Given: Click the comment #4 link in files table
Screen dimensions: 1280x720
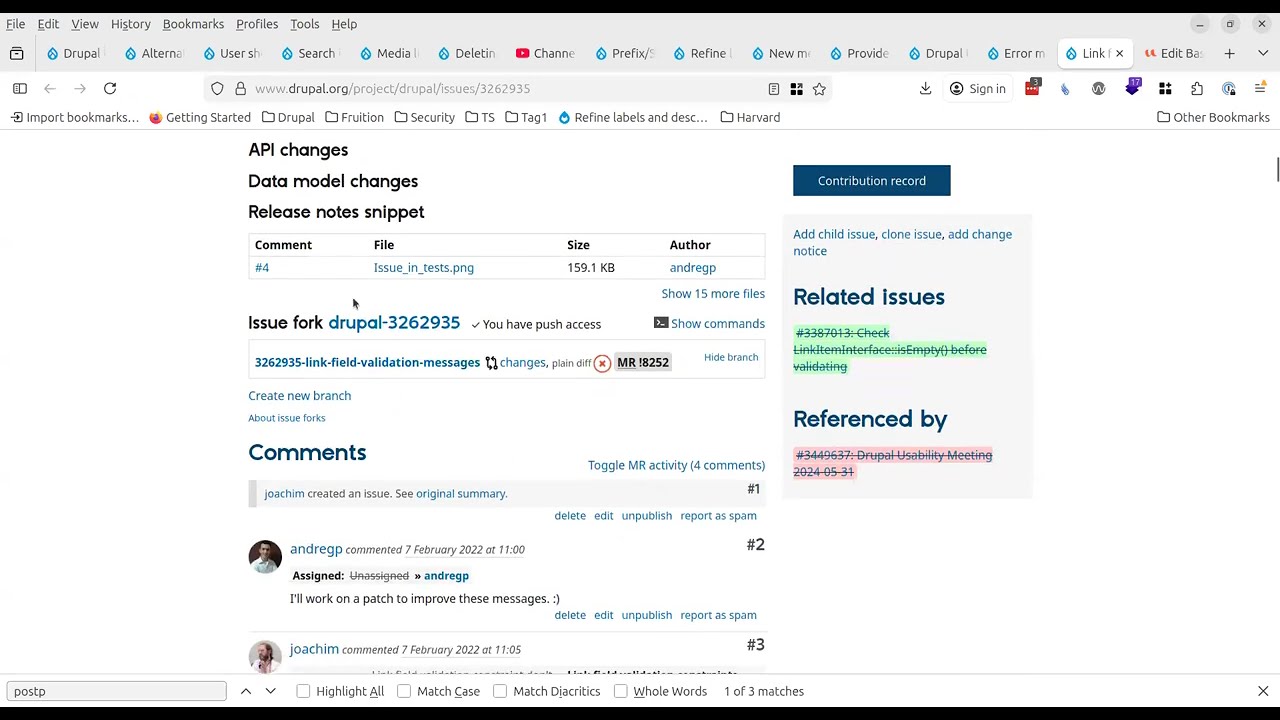Looking at the screenshot, I should point(262,267).
